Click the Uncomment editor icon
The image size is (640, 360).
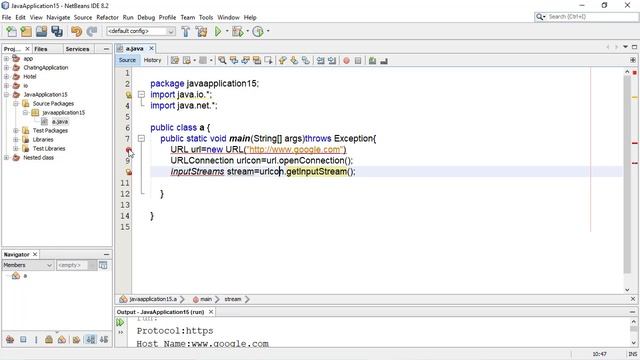pyautogui.click(x=384, y=61)
